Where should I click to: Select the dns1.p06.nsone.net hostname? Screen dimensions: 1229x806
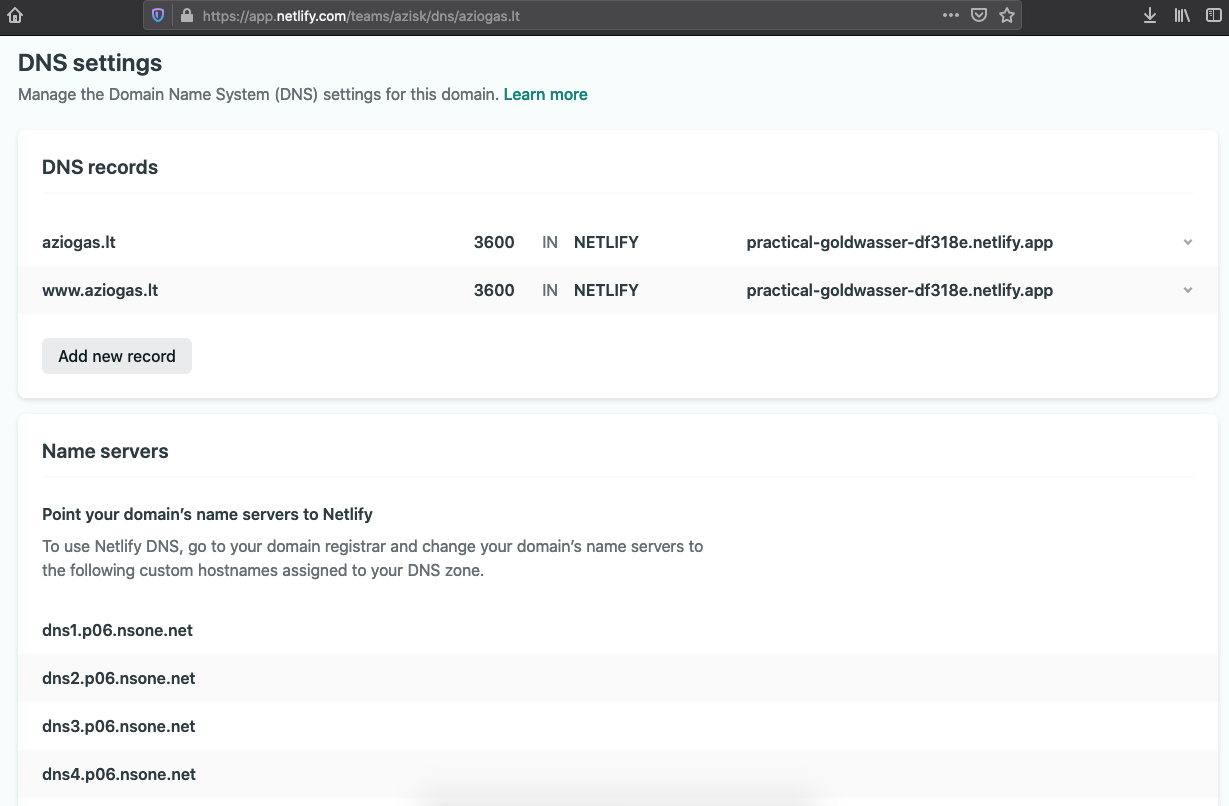coord(117,630)
